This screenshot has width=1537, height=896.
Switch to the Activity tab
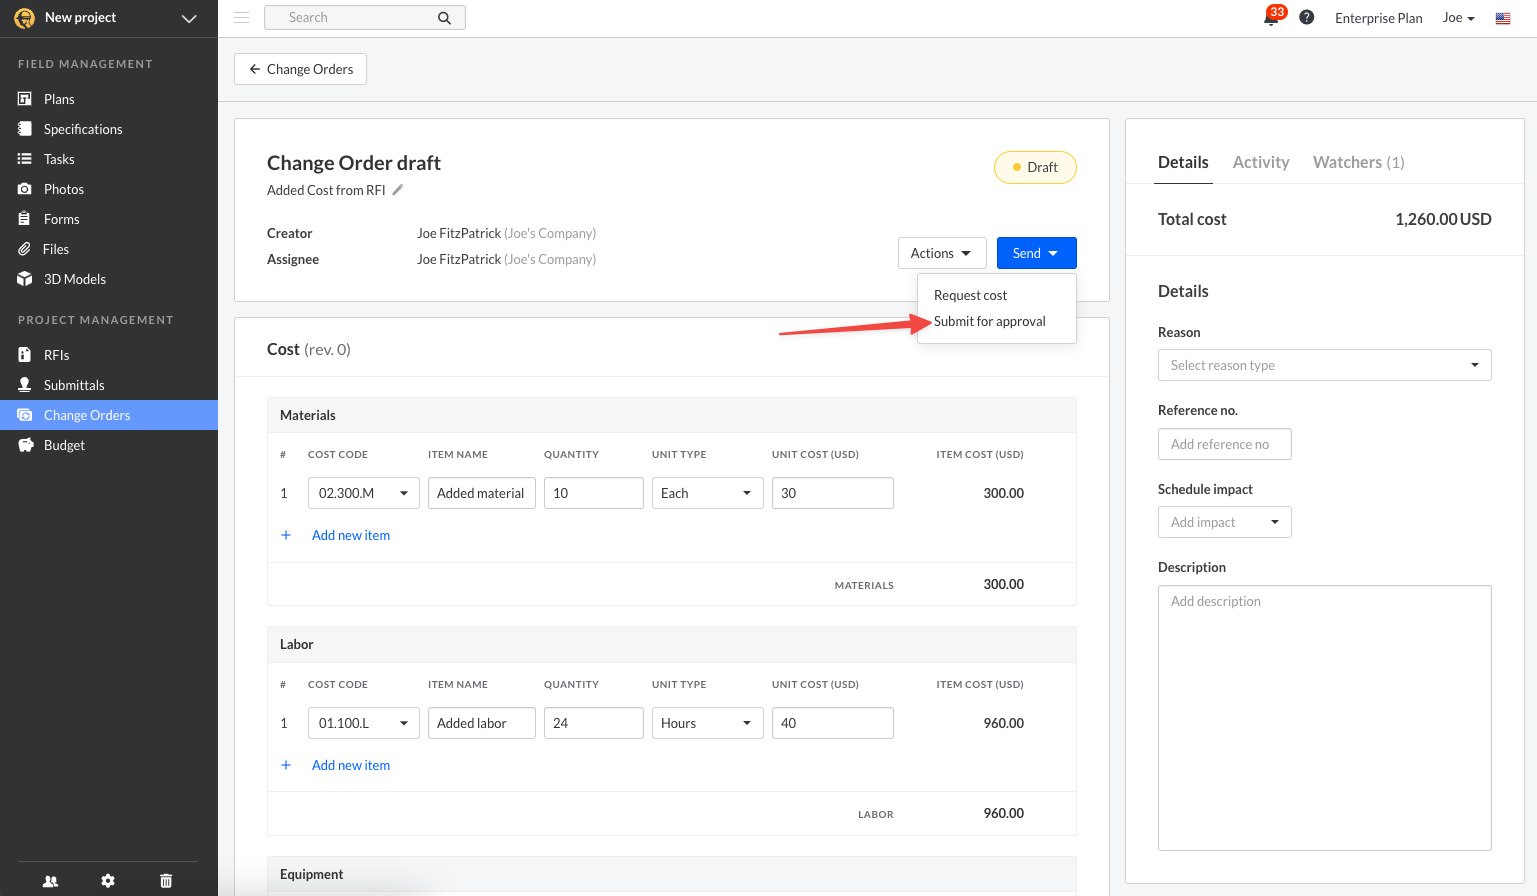[x=1260, y=162]
